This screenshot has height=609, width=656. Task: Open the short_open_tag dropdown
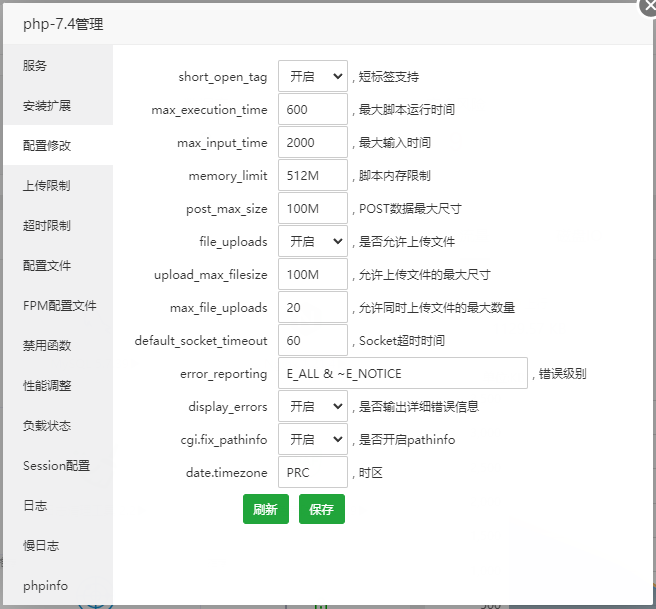coord(312,76)
